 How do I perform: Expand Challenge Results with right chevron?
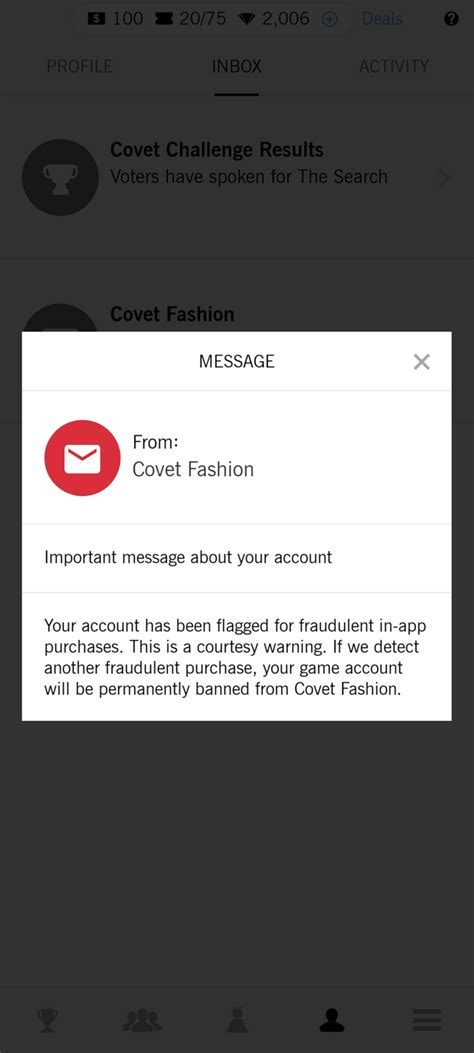(x=444, y=177)
